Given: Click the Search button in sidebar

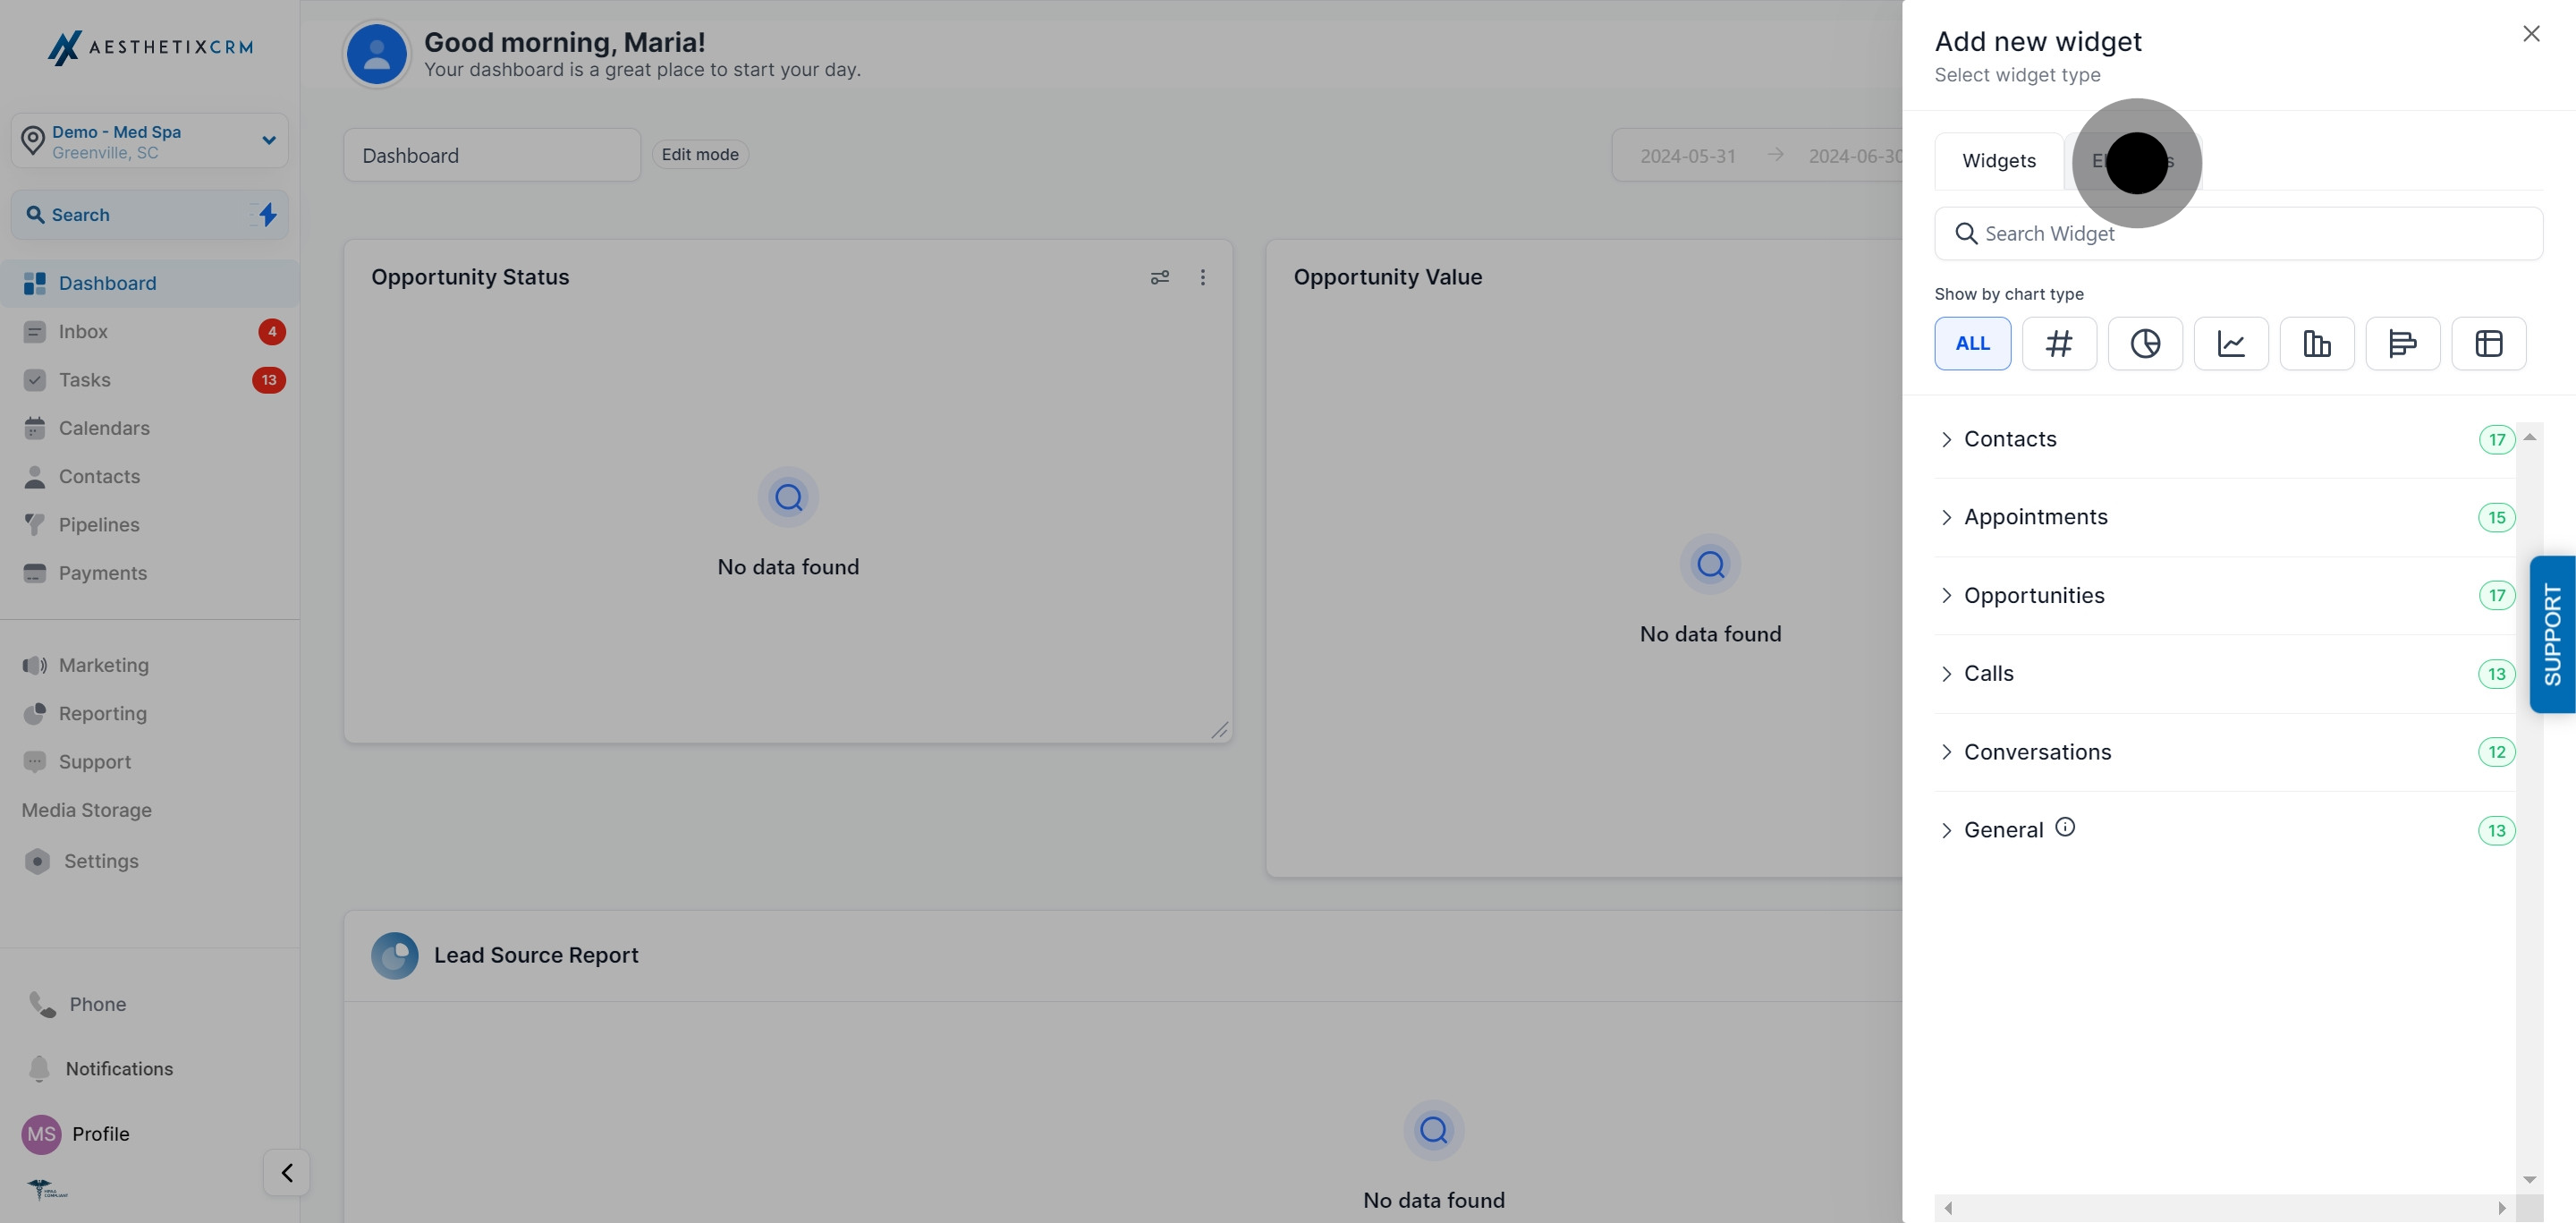Looking at the screenshot, I should click(x=150, y=215).
